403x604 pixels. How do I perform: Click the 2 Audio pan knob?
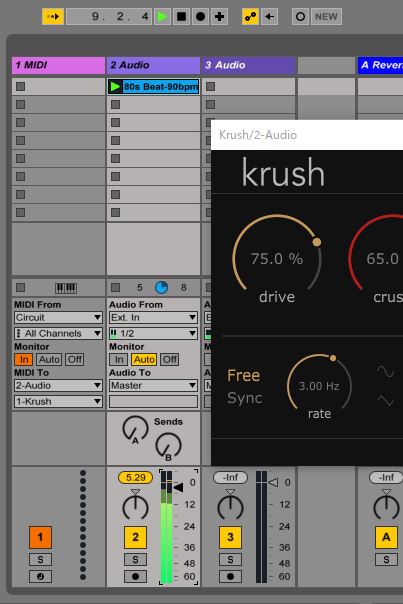click(x=135, y=506)
